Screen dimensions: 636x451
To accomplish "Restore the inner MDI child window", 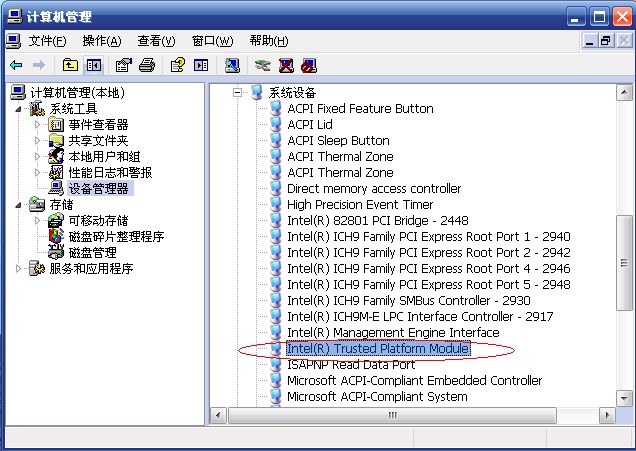I will pos(606,41).
